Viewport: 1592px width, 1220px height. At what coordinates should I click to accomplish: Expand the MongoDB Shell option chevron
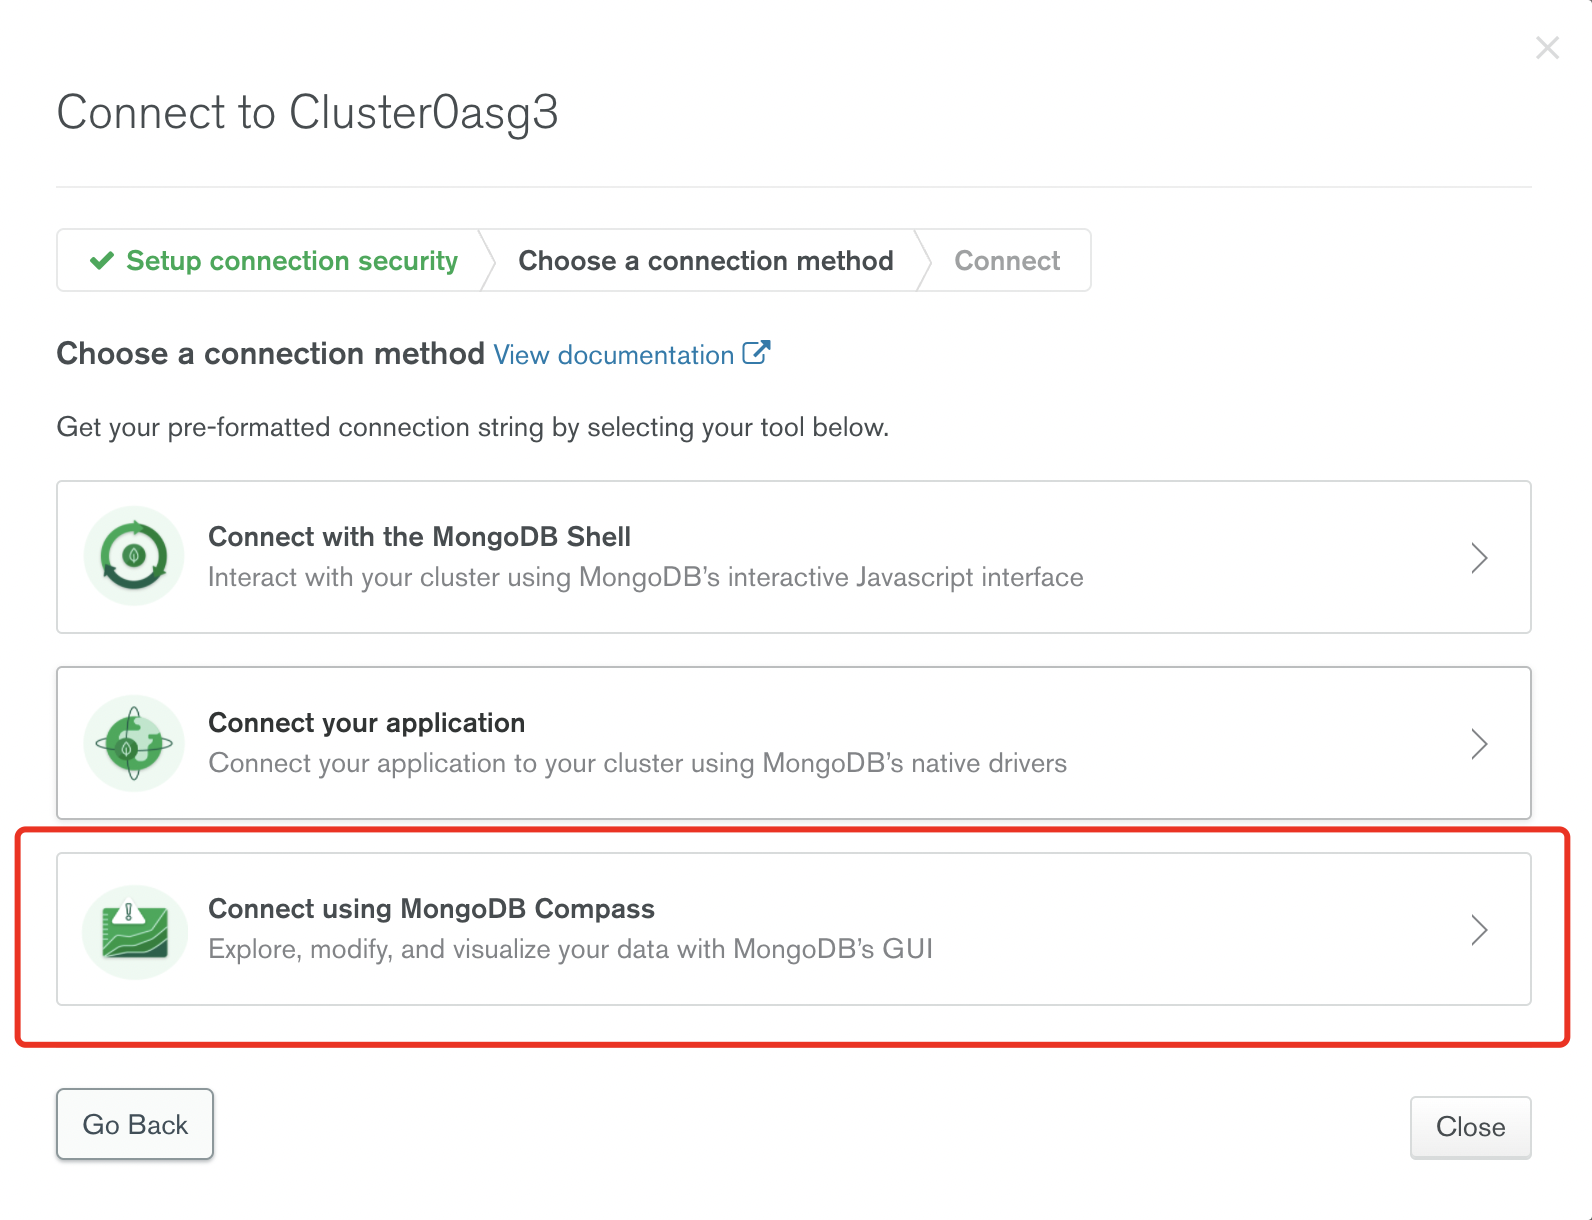point(1479,557)
